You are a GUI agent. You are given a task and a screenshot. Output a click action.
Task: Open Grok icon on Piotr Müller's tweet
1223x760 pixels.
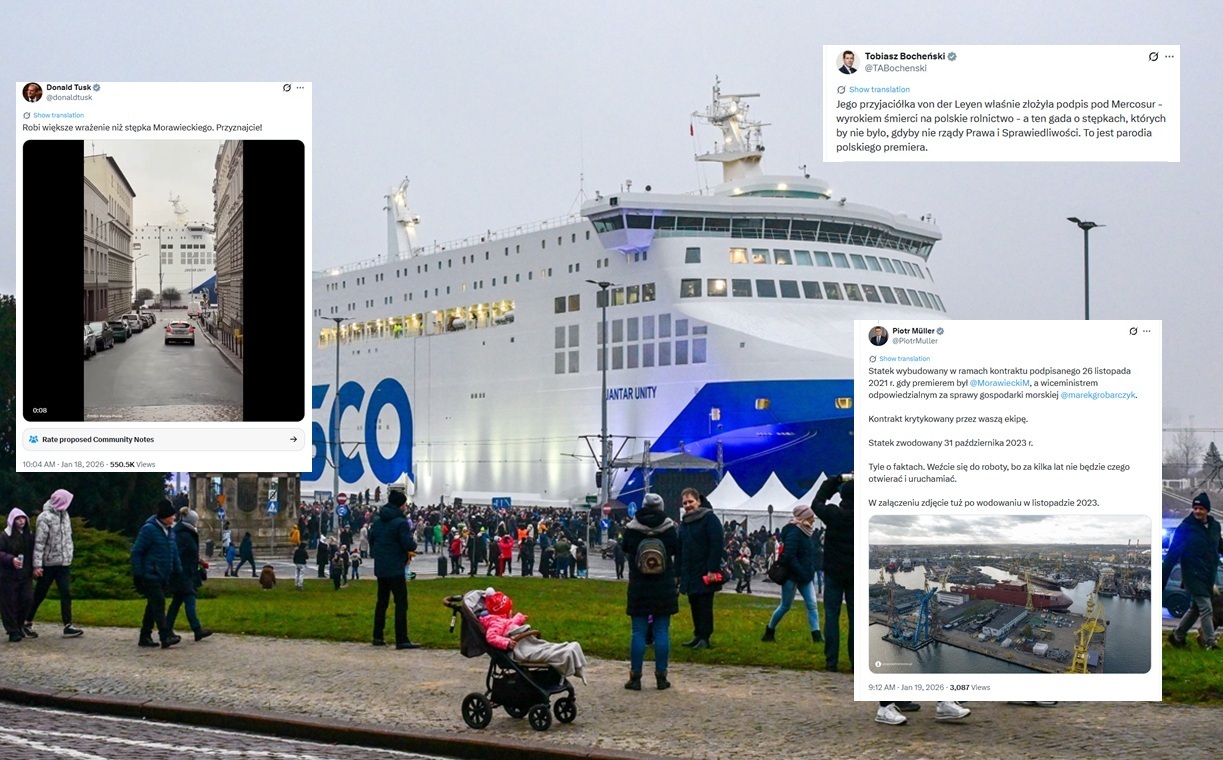[1134, 331]
